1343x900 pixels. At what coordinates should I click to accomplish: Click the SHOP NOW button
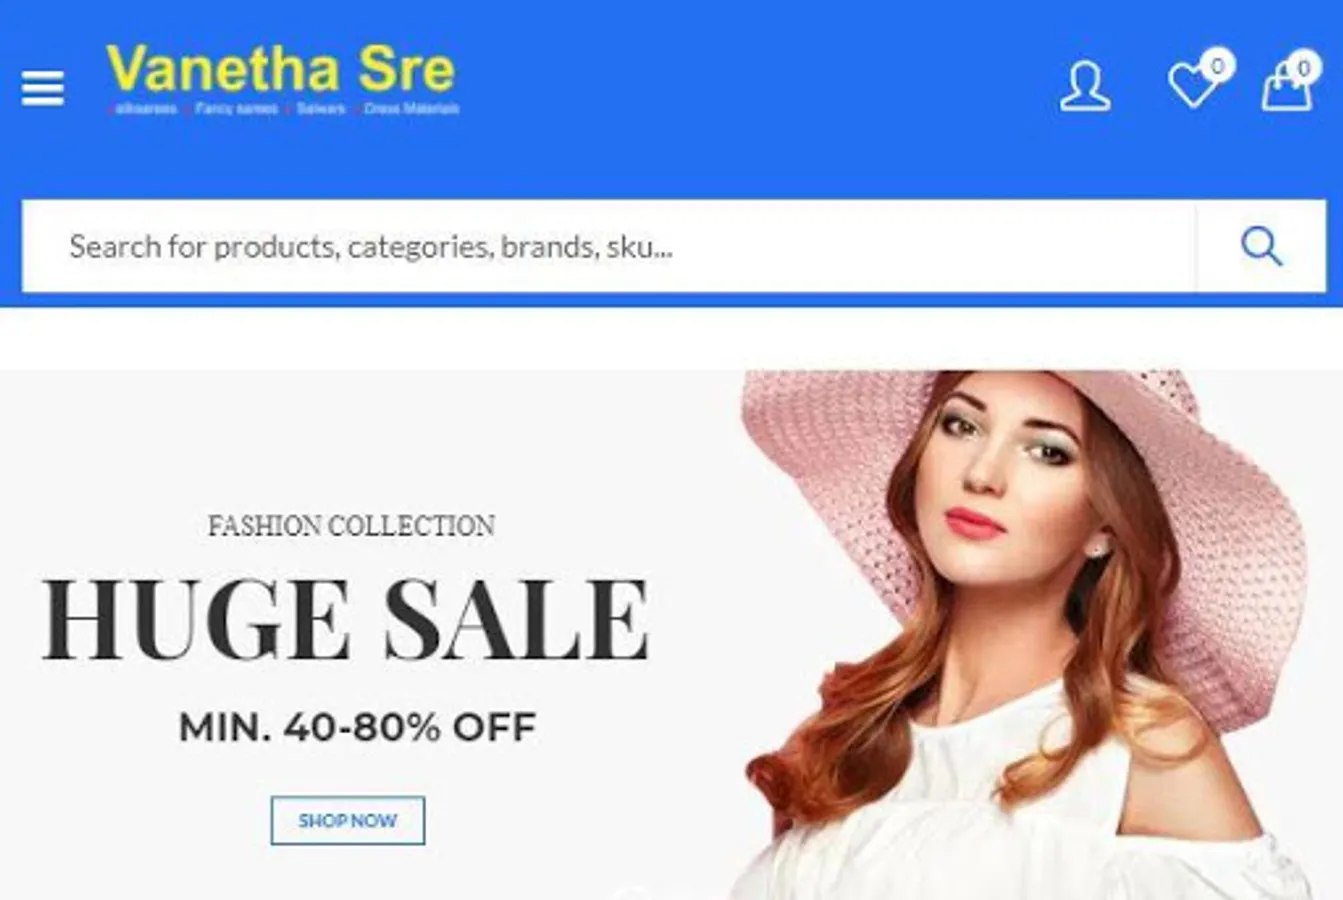coord(348,820)
